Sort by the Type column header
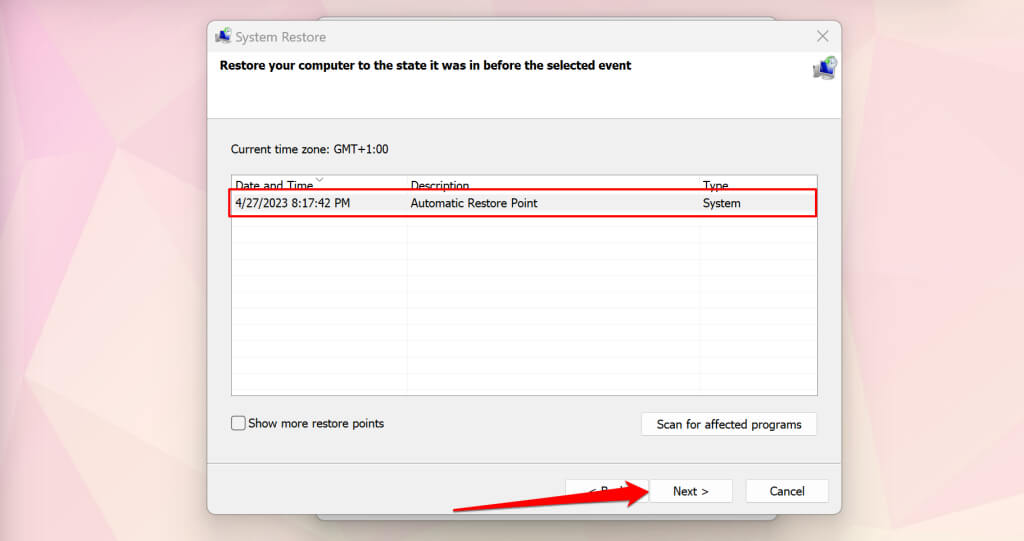Image resolution: width=1024 pixels, height=541 pixels. tap(758, 184)
